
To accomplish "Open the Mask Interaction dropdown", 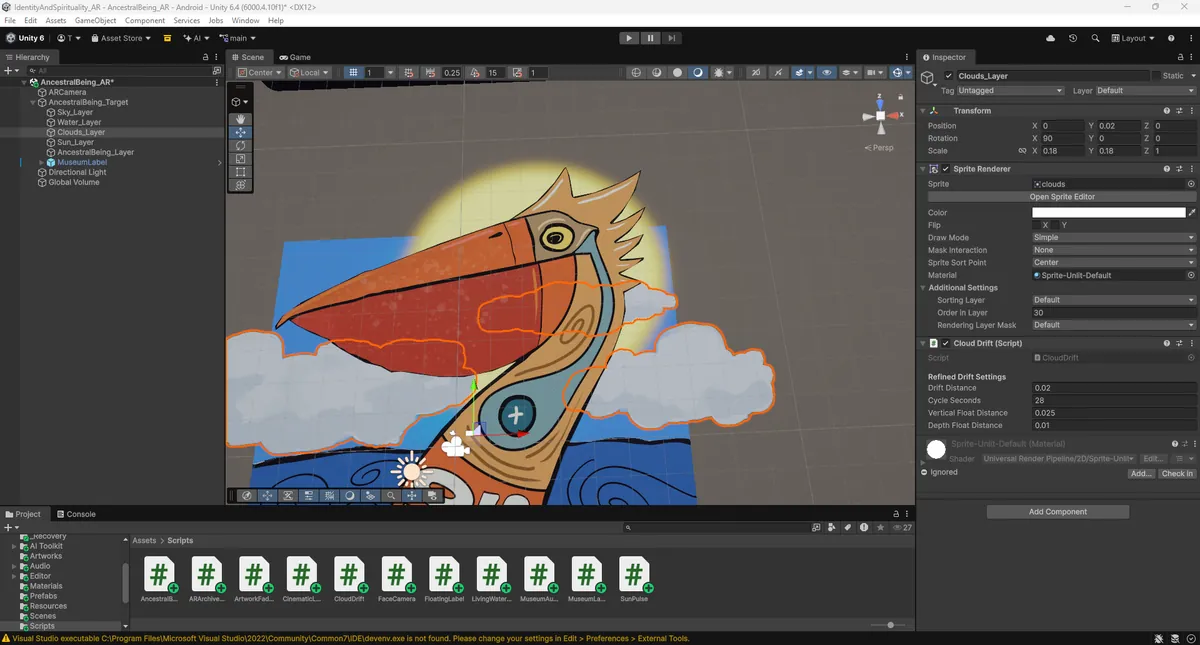I will click(x=1113, y=250).
